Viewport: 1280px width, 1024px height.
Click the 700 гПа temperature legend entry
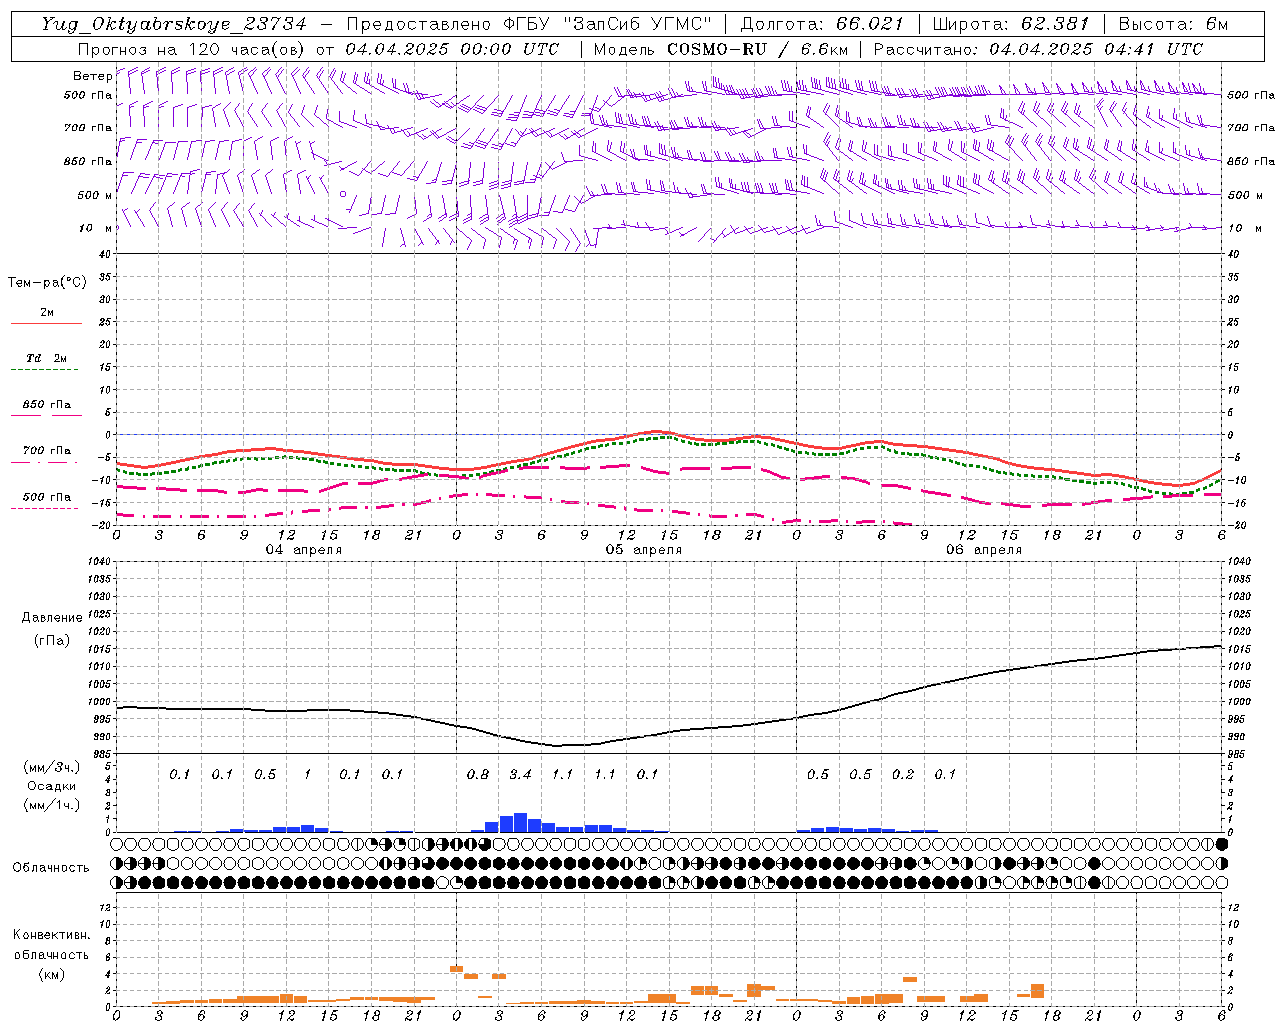coord(46,456)
